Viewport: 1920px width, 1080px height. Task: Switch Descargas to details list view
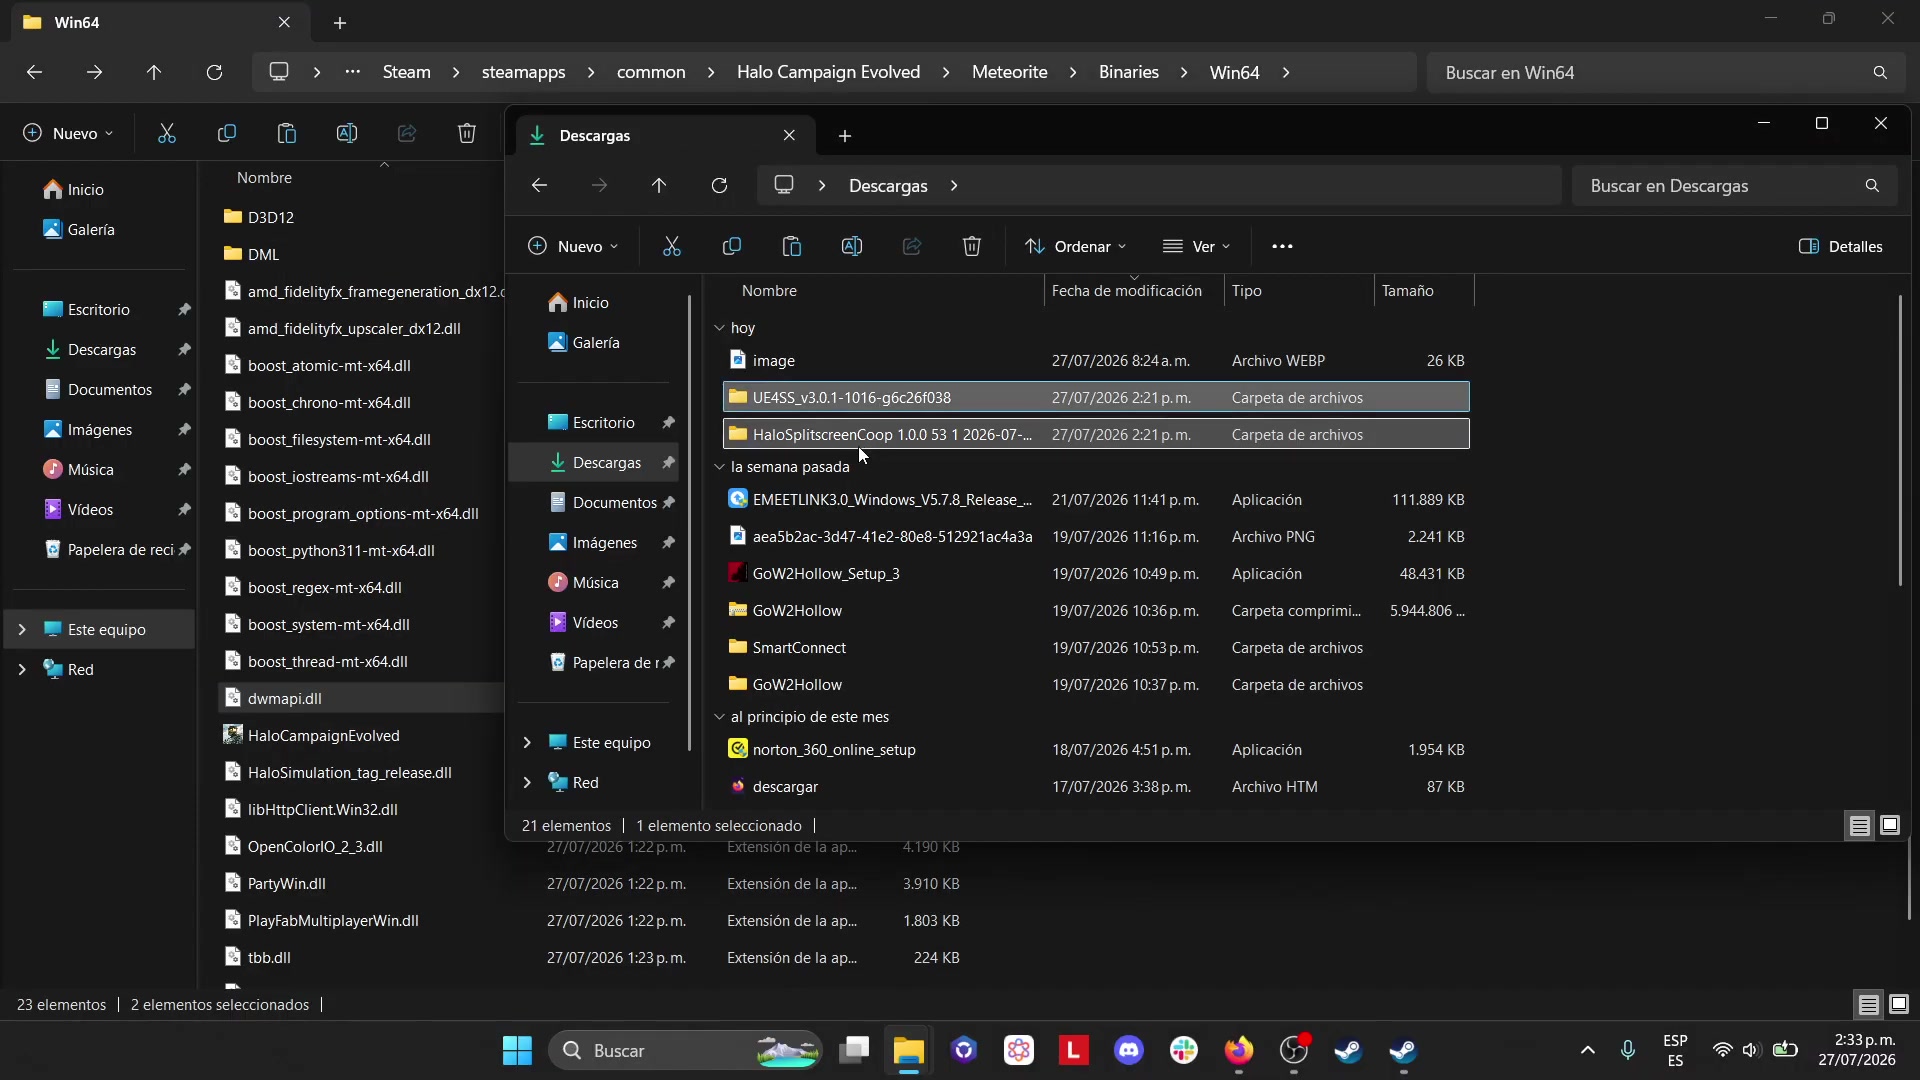[x=1860, y=825]
